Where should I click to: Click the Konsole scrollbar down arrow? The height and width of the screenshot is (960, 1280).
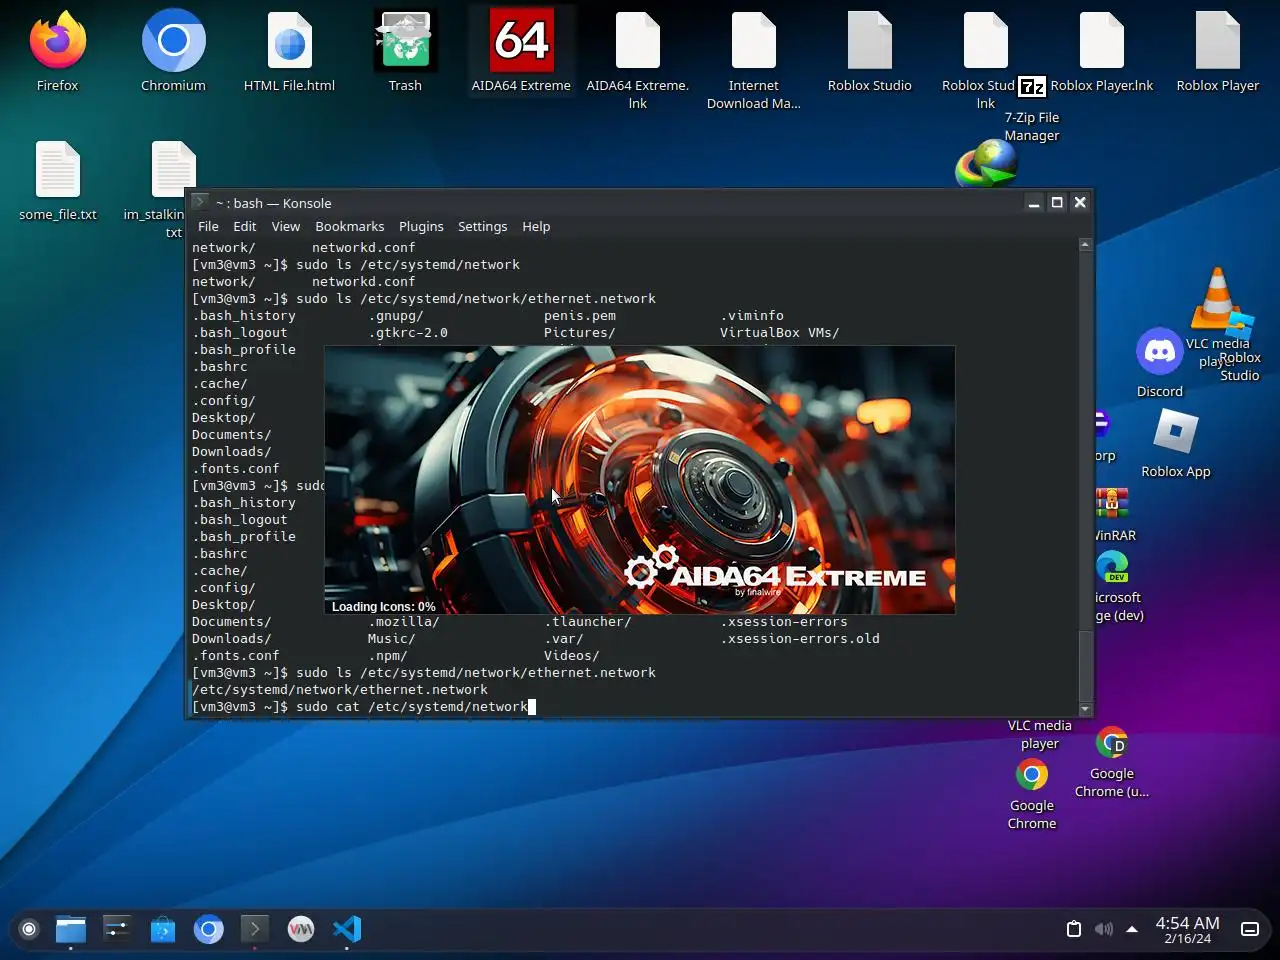pyautogui.click(x=1085, y=709)
